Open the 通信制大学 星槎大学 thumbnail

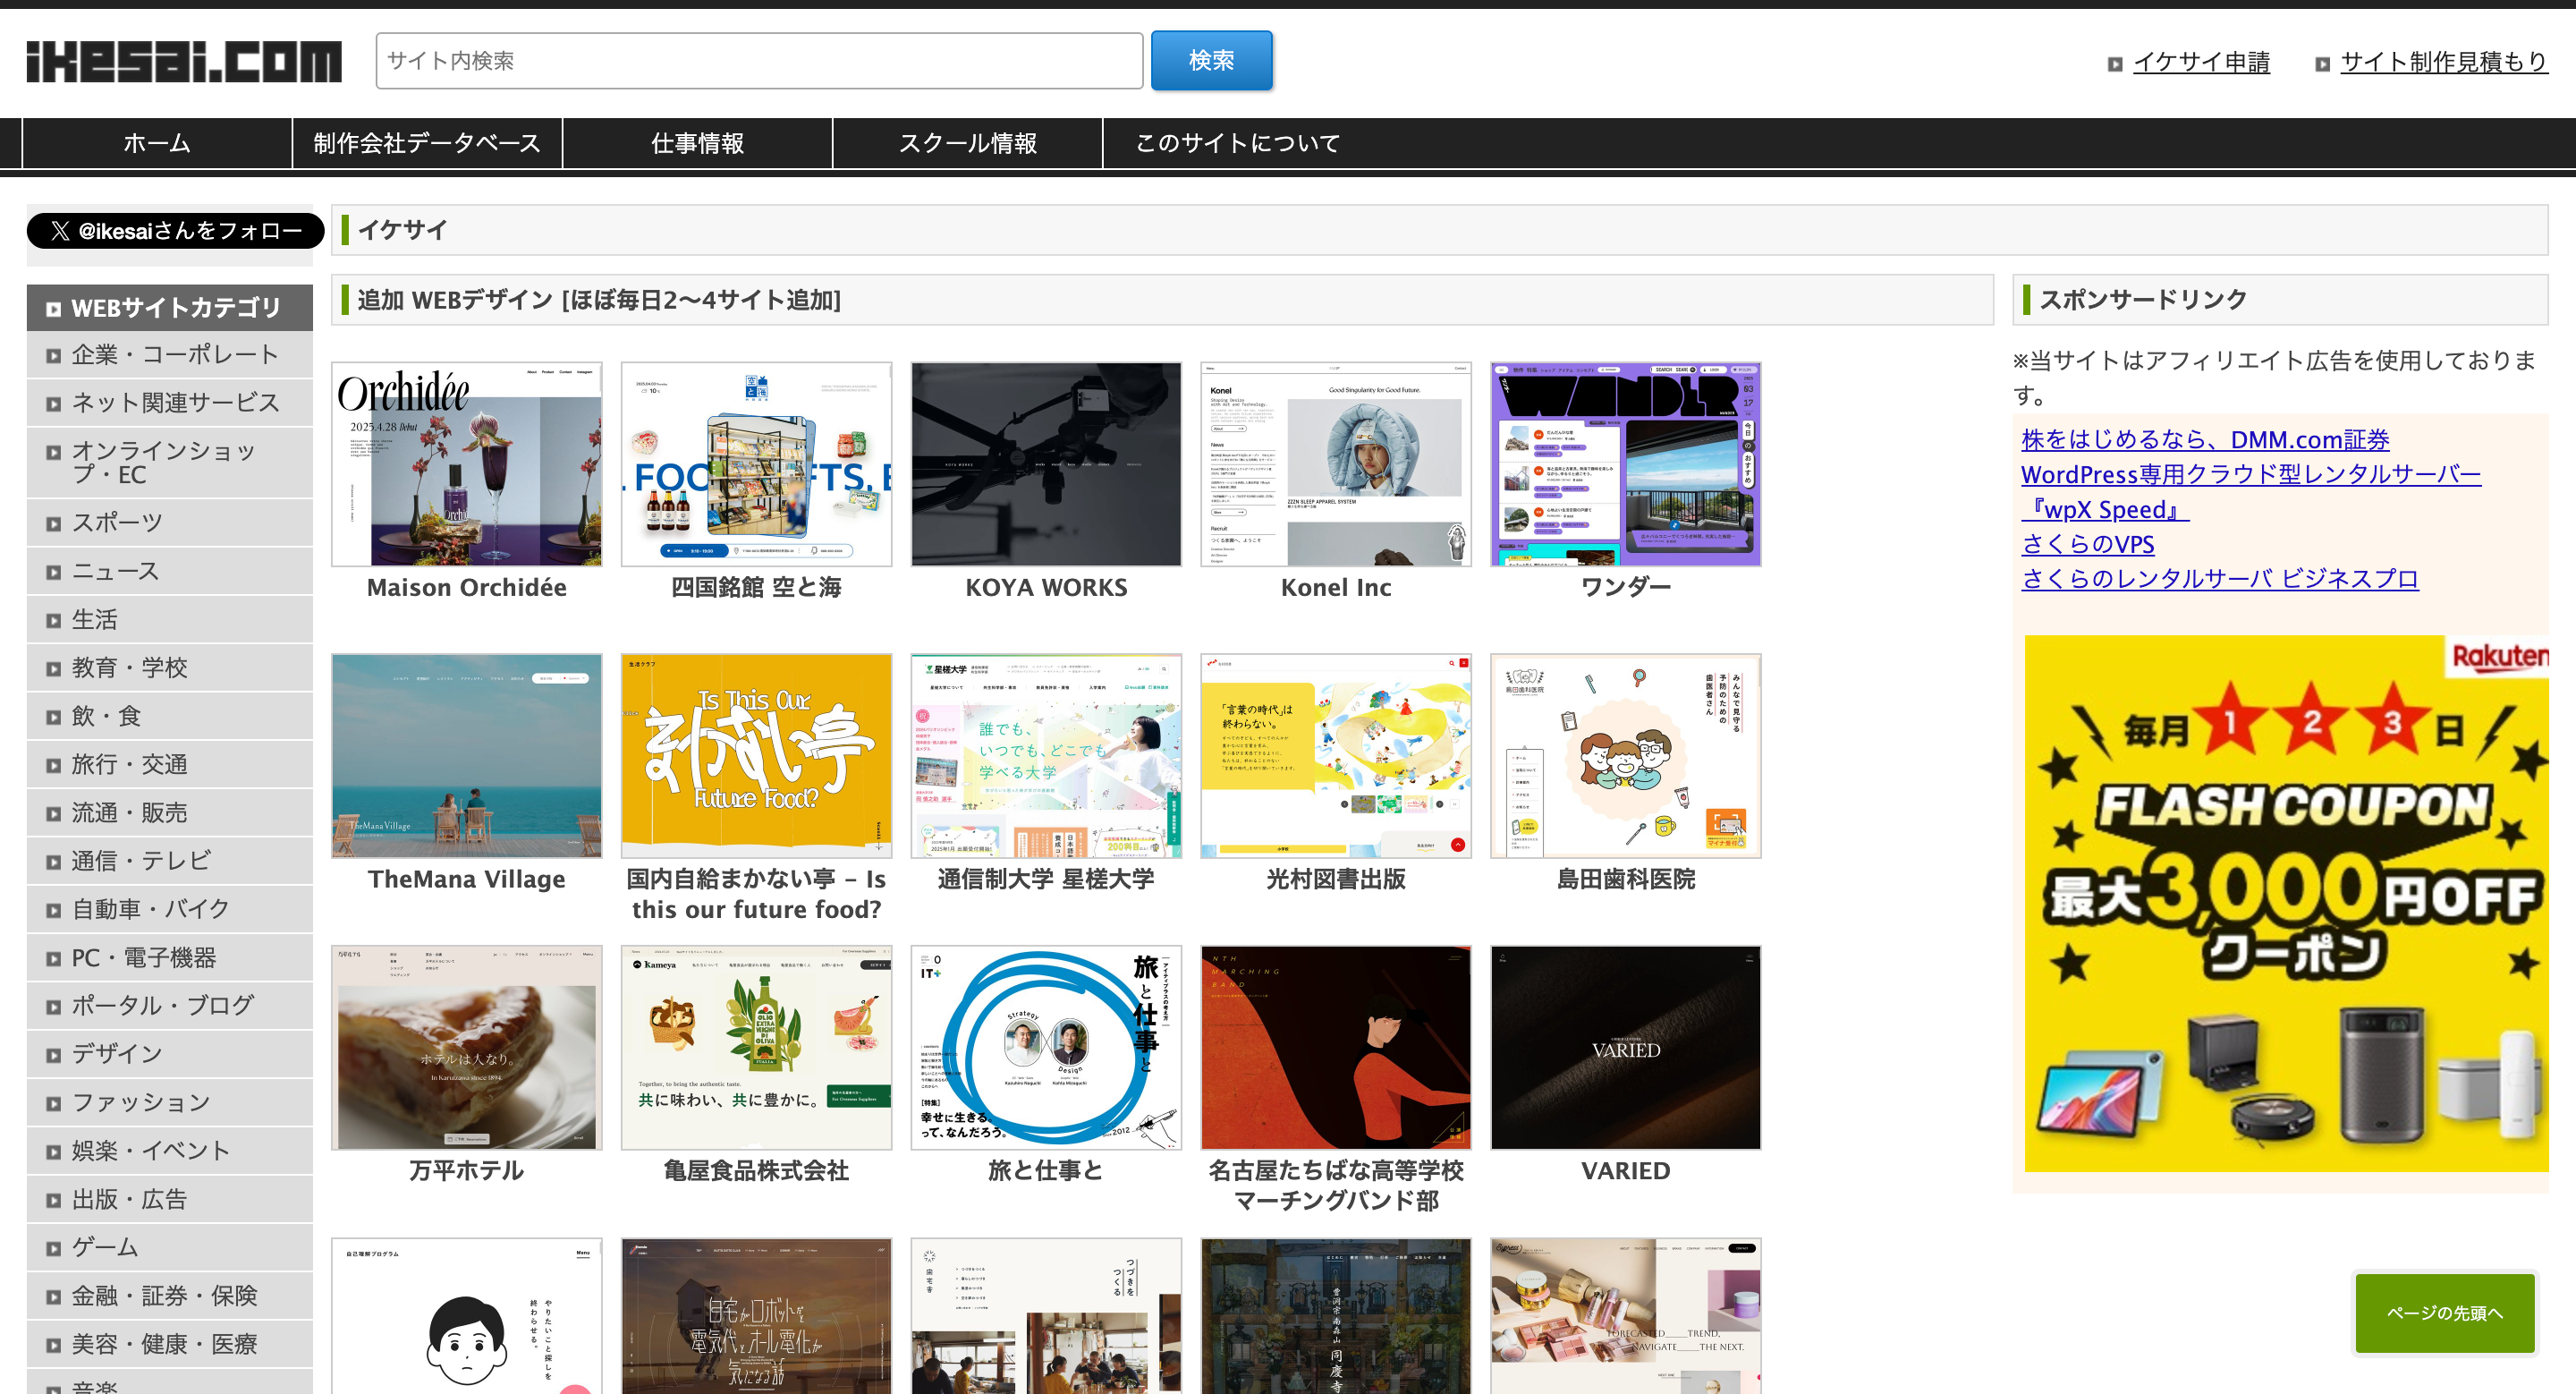pos(1046,756)
